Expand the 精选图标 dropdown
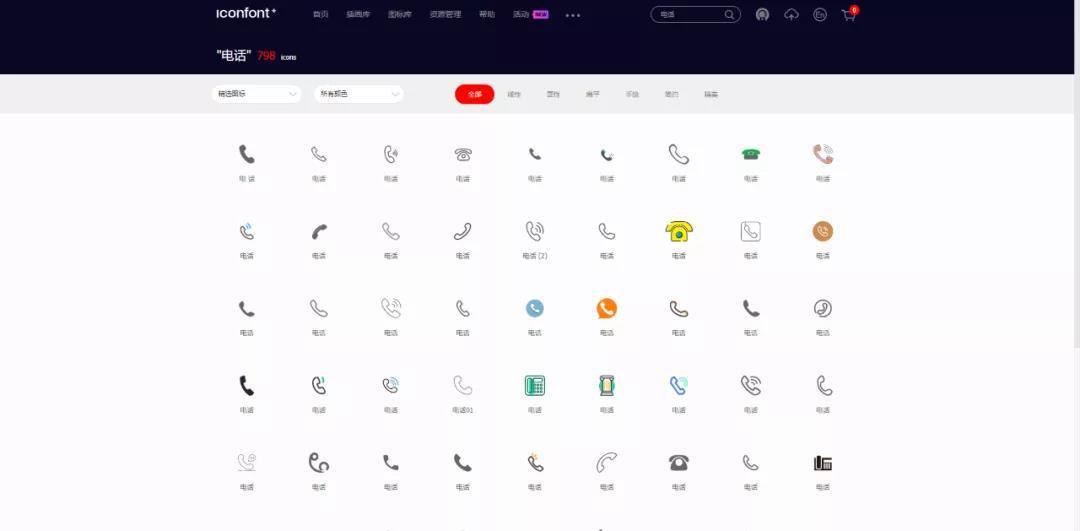1080x531 pixels. point(256,94)
